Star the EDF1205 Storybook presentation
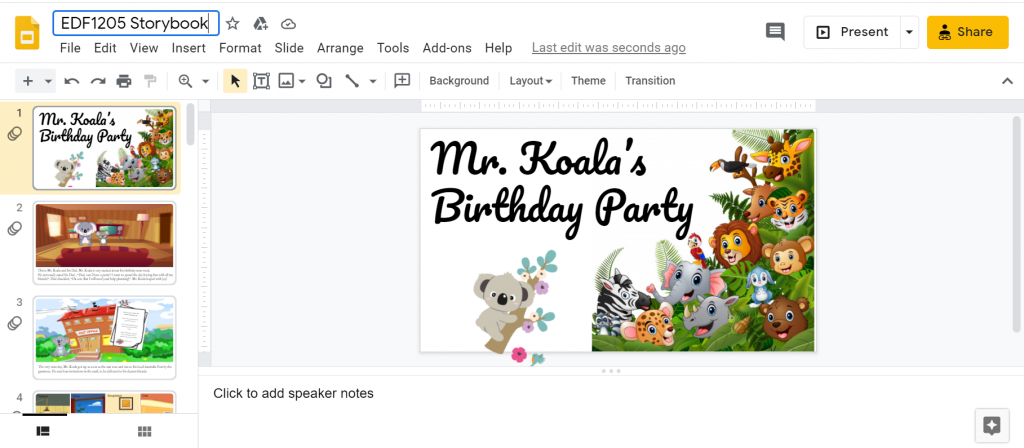 232,24
